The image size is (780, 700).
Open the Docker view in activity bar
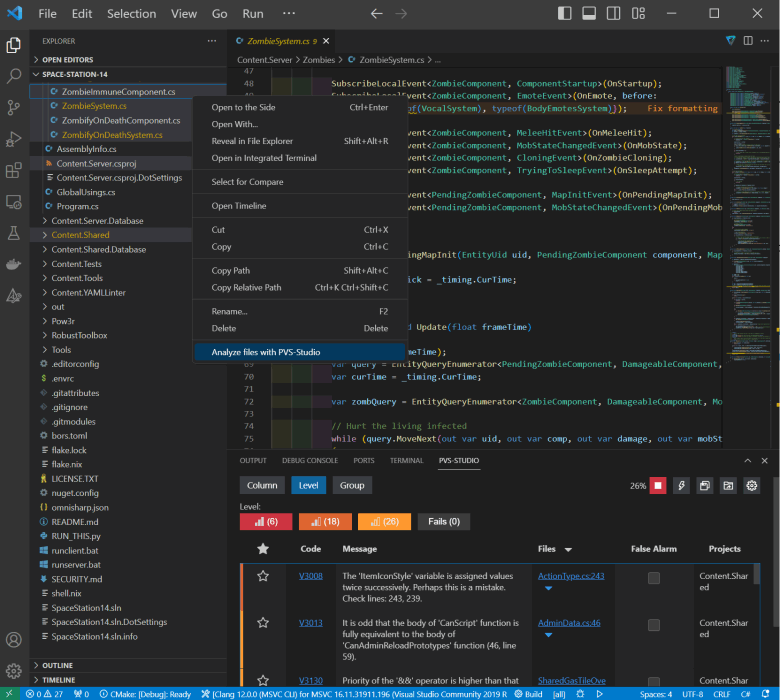point(14,264)
